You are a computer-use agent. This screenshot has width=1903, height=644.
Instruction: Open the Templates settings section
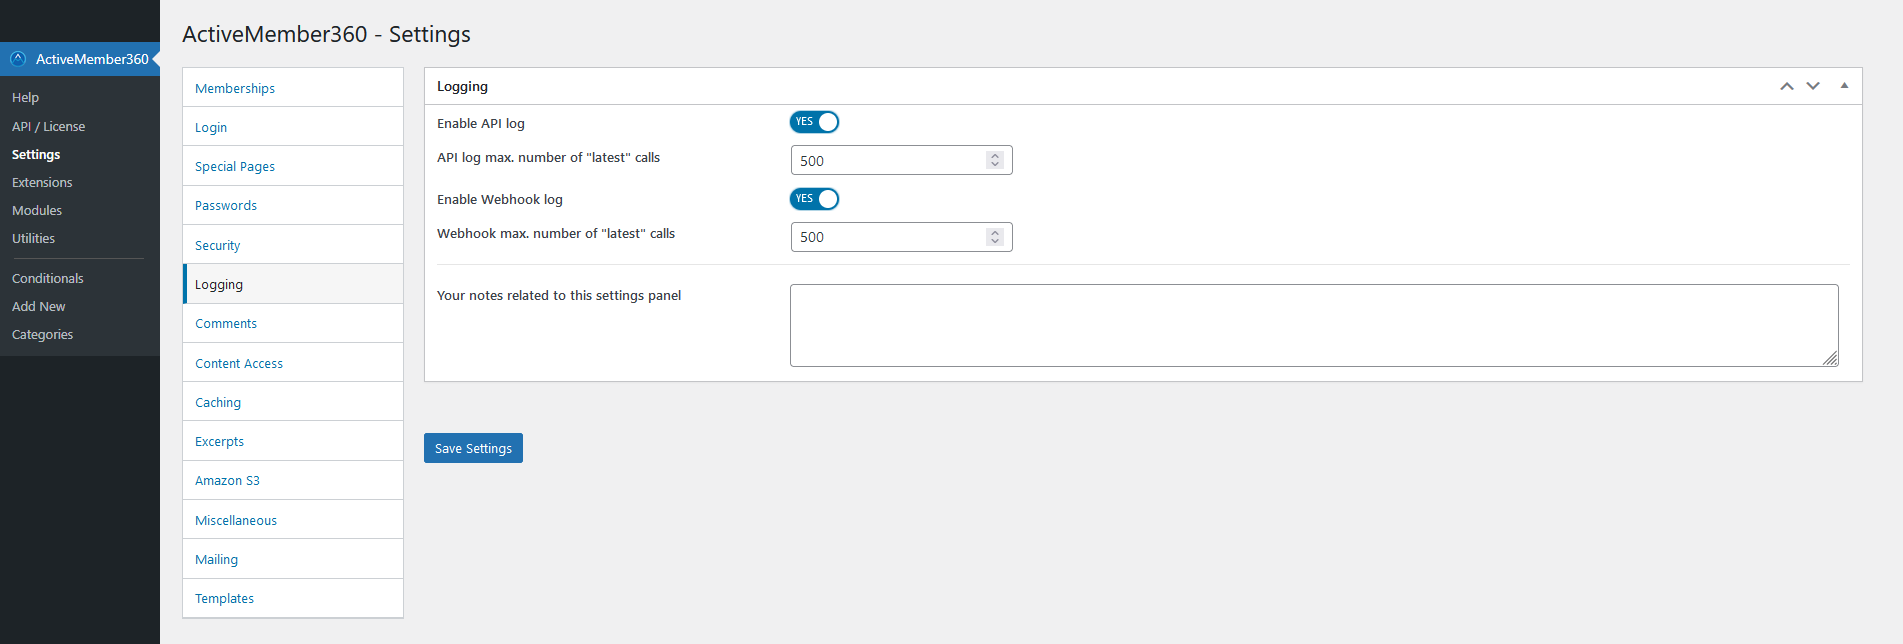(x=224, y=598)
